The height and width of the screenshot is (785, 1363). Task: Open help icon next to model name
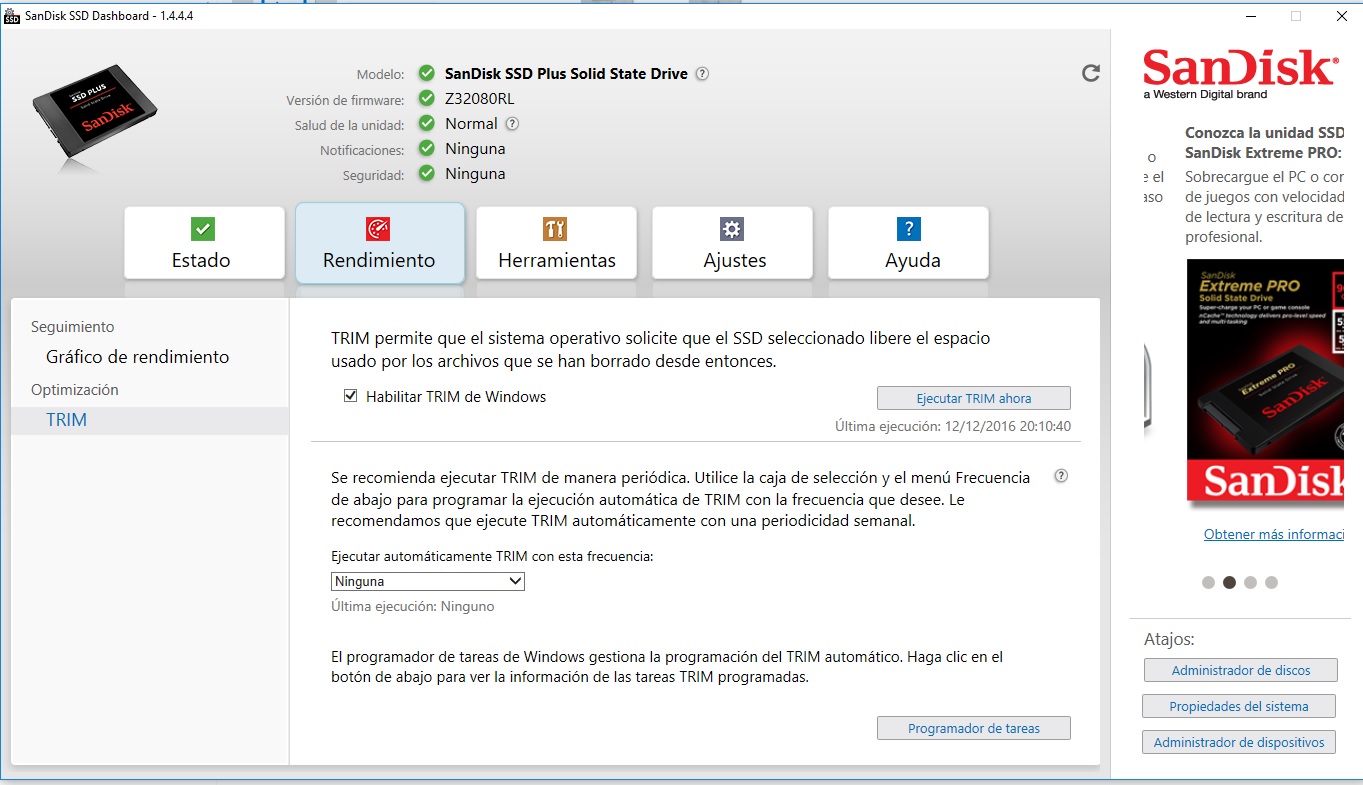702,74
